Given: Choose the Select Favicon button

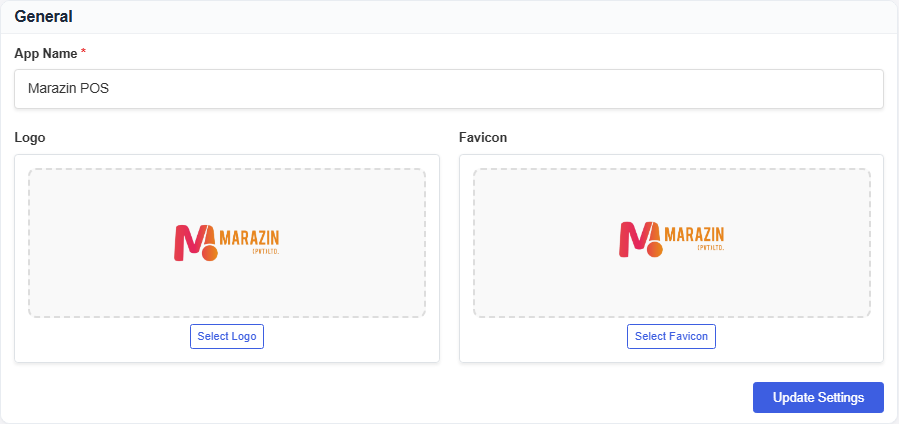Looking at the screenshot, I should [671, 336].
